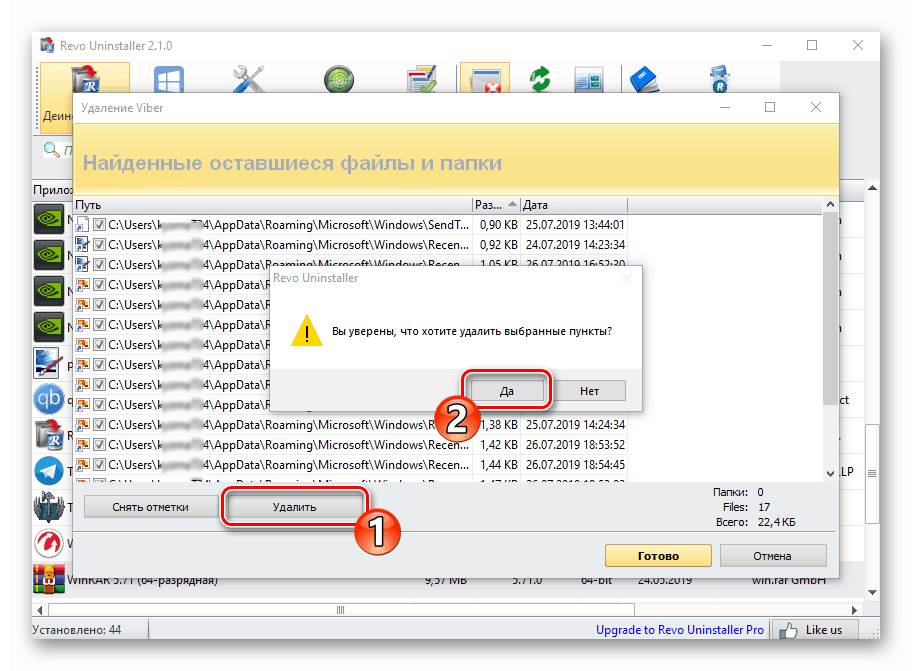This screenshot has width=912, height=671.
Task: Click the main window's vertical scrollbar down arrow
Action: [x=872, y=593]
